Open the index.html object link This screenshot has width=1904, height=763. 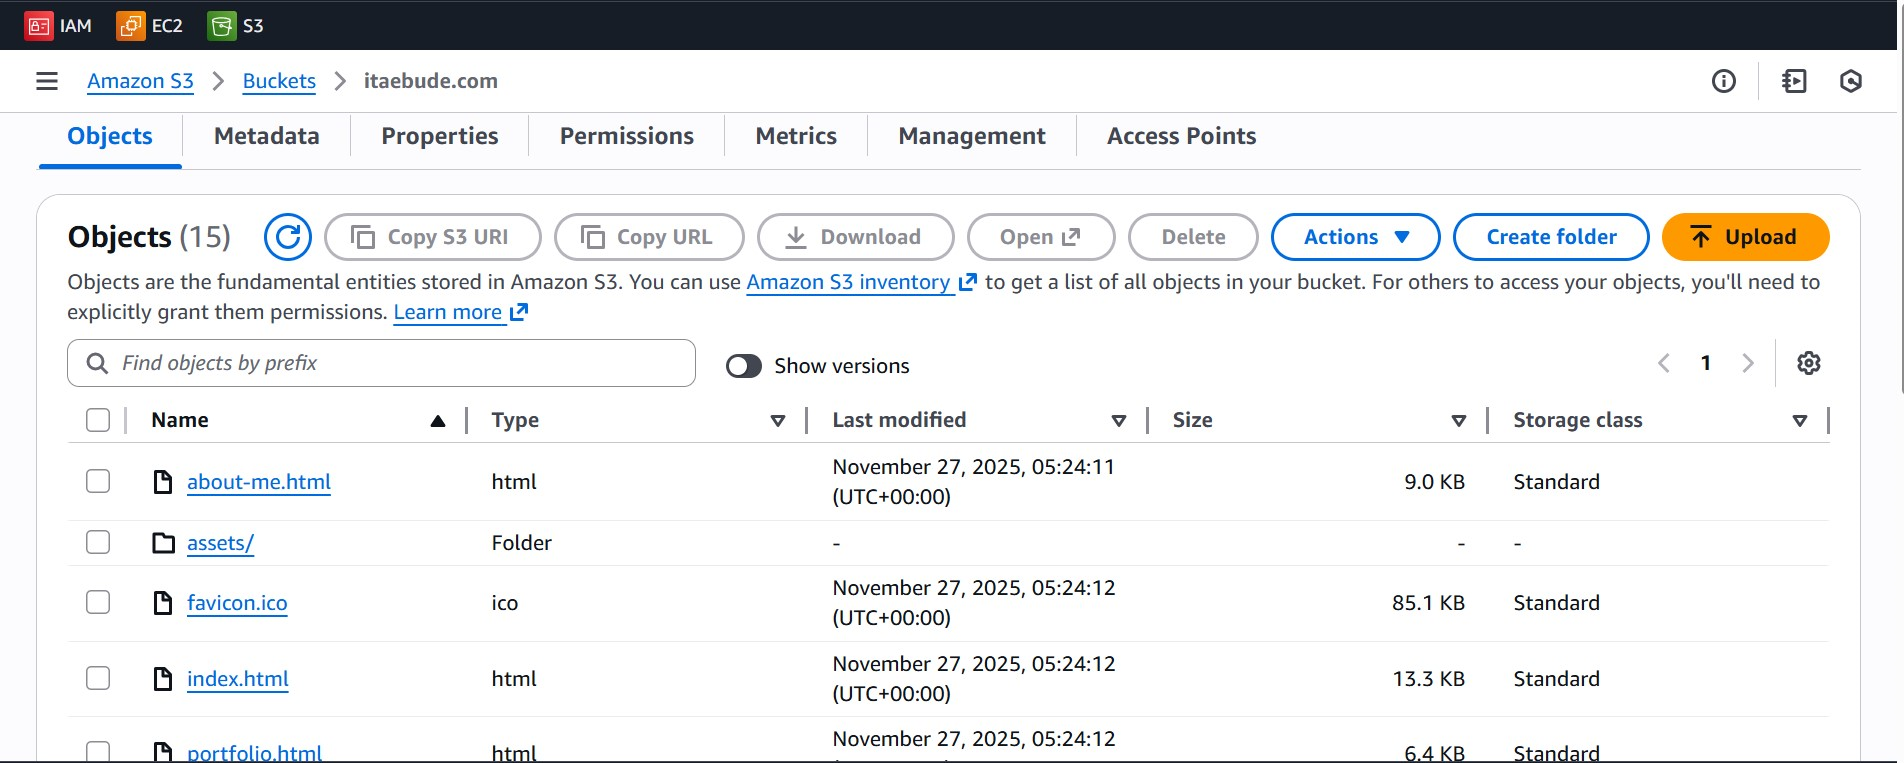pos(238,679)
